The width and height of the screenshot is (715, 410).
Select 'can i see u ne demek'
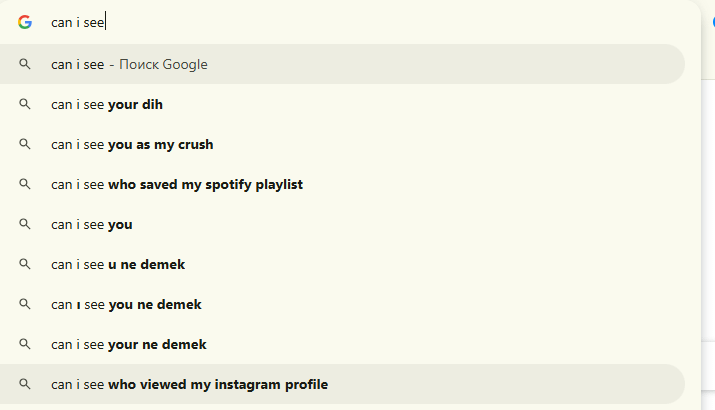342,264
